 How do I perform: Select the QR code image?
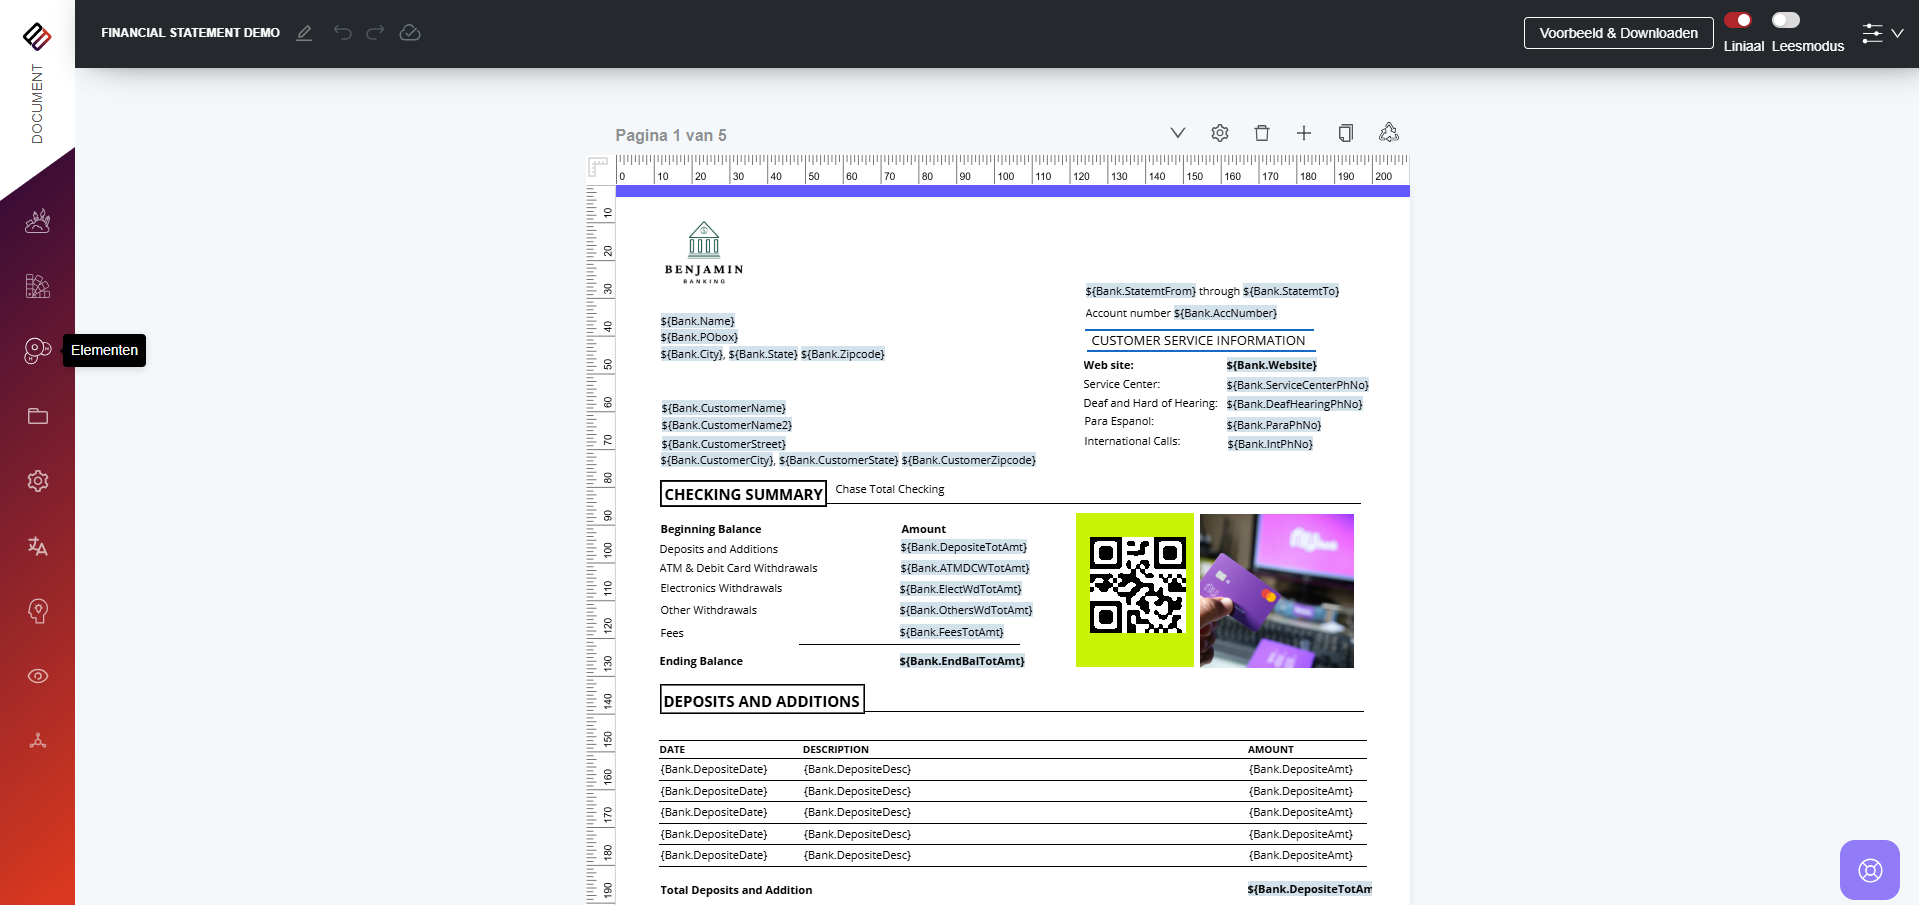pyautogui.click(x=1135, y=590)
